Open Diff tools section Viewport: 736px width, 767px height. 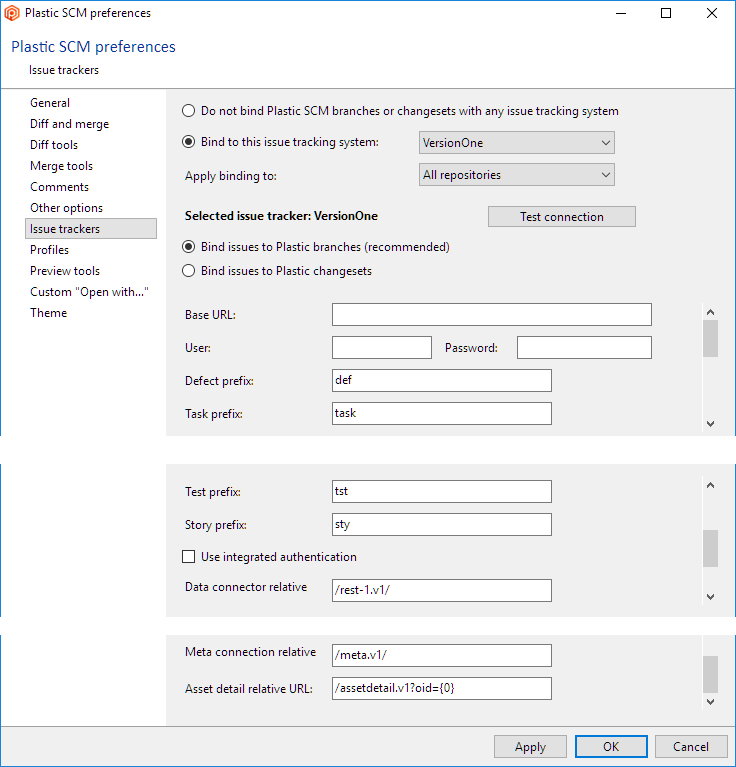54,145
